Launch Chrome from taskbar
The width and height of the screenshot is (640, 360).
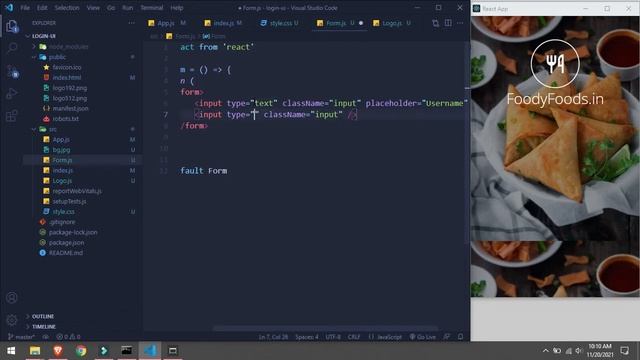click(81, 351)
